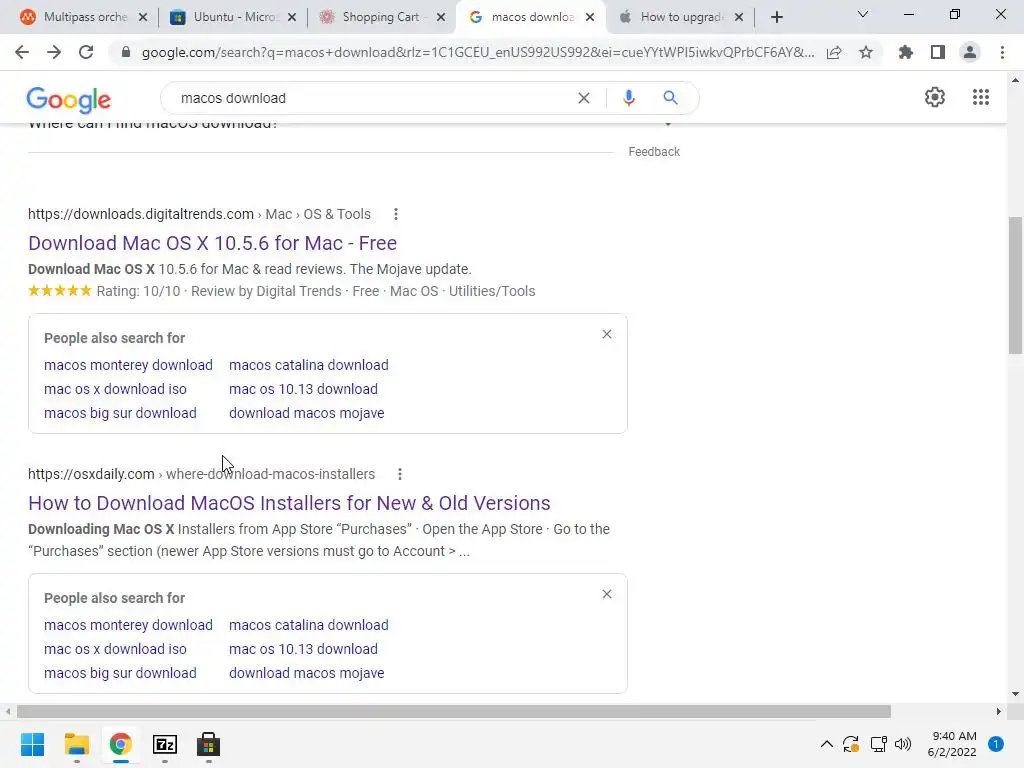Click the Chrome address bar URL
The height and width of the screenshot is (768, 1024).
click(x=478, y=52)
